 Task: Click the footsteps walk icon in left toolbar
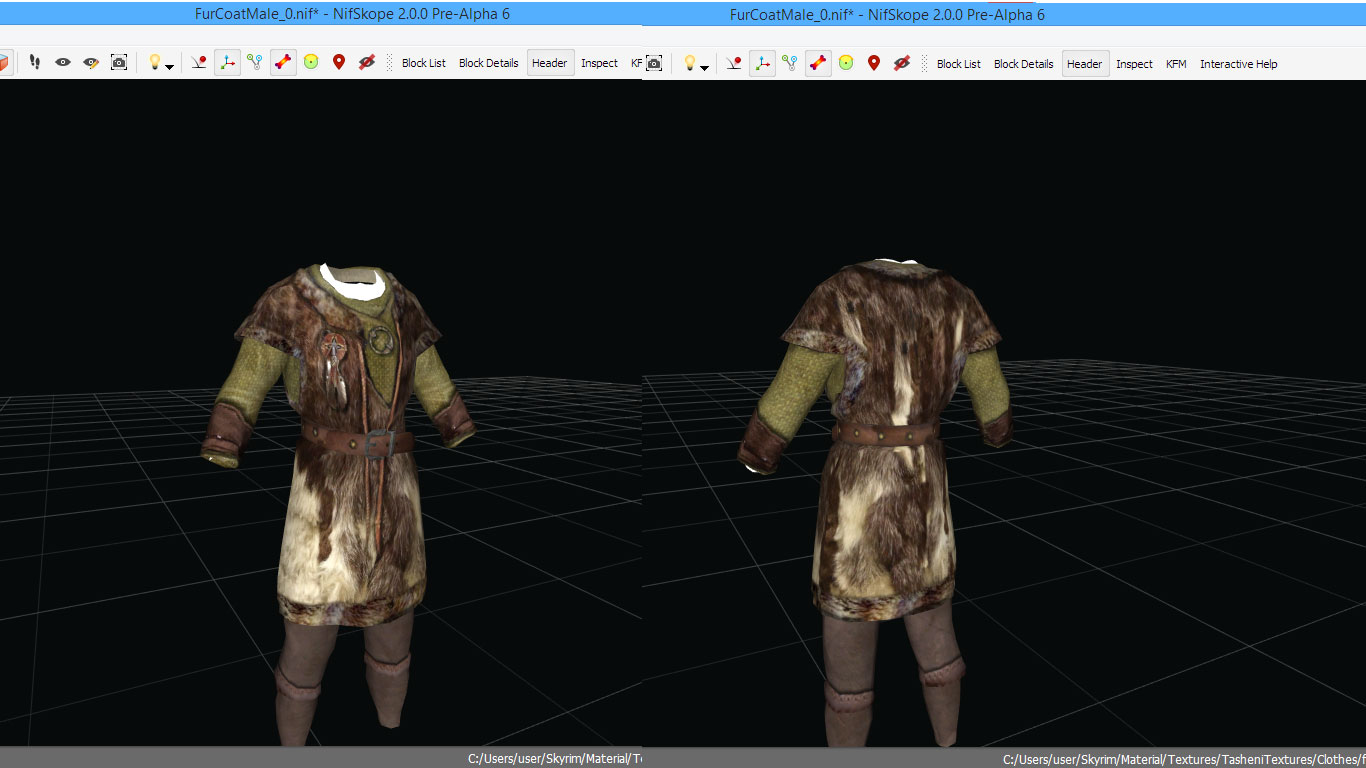point(35,62)
